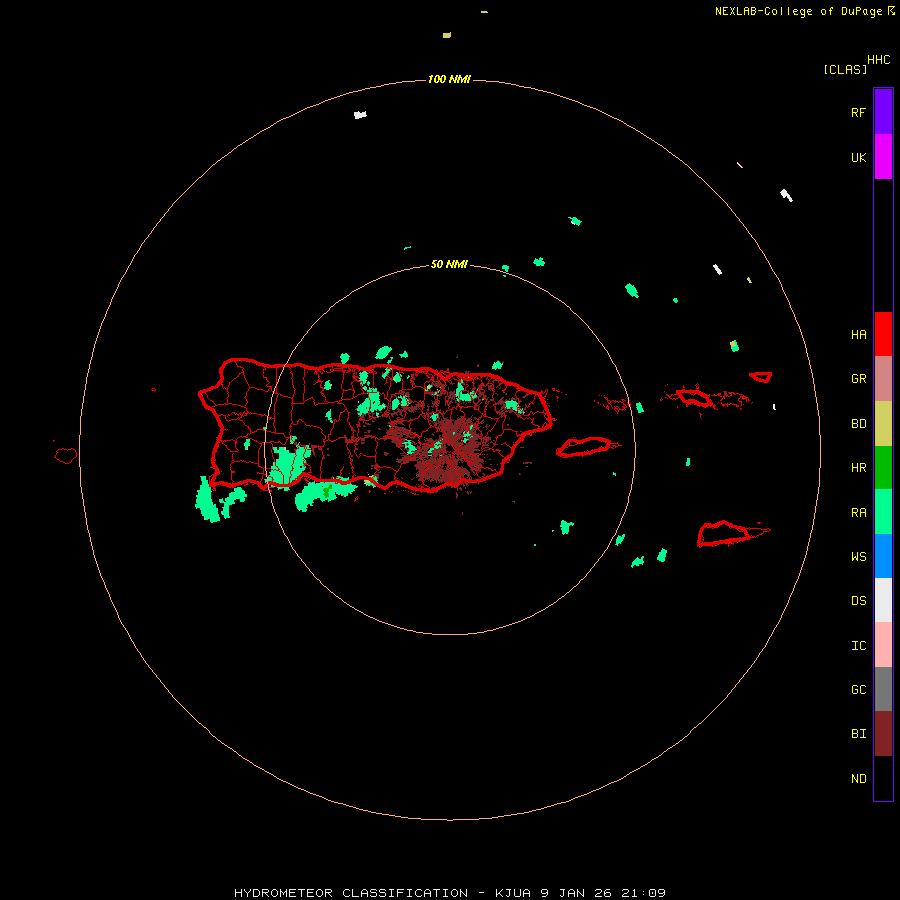The image size is (900, 900).
Task: Select the IC light pink legend swatch
Action: 883,645
